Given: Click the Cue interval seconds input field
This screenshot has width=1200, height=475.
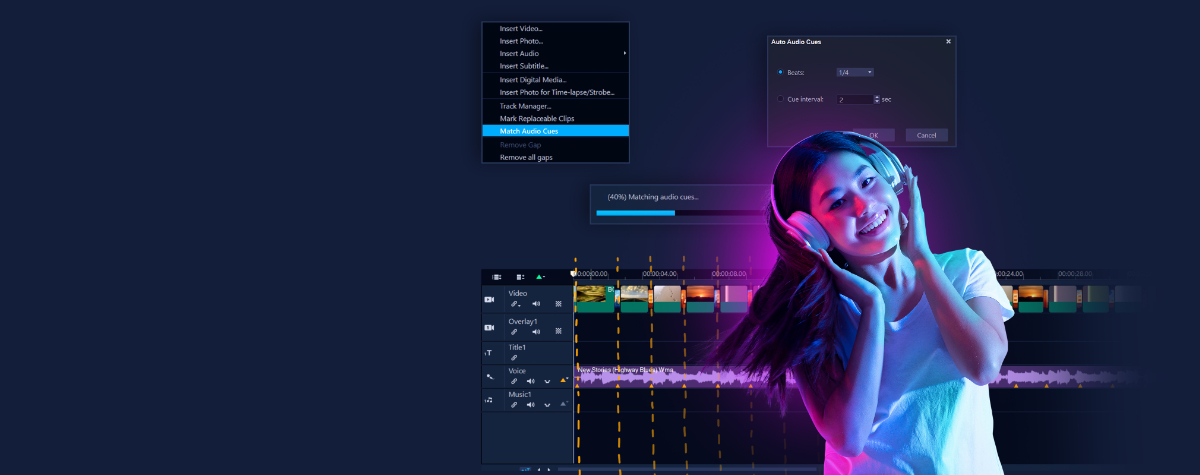Looking at the screenshot, I should coord(854,99).
